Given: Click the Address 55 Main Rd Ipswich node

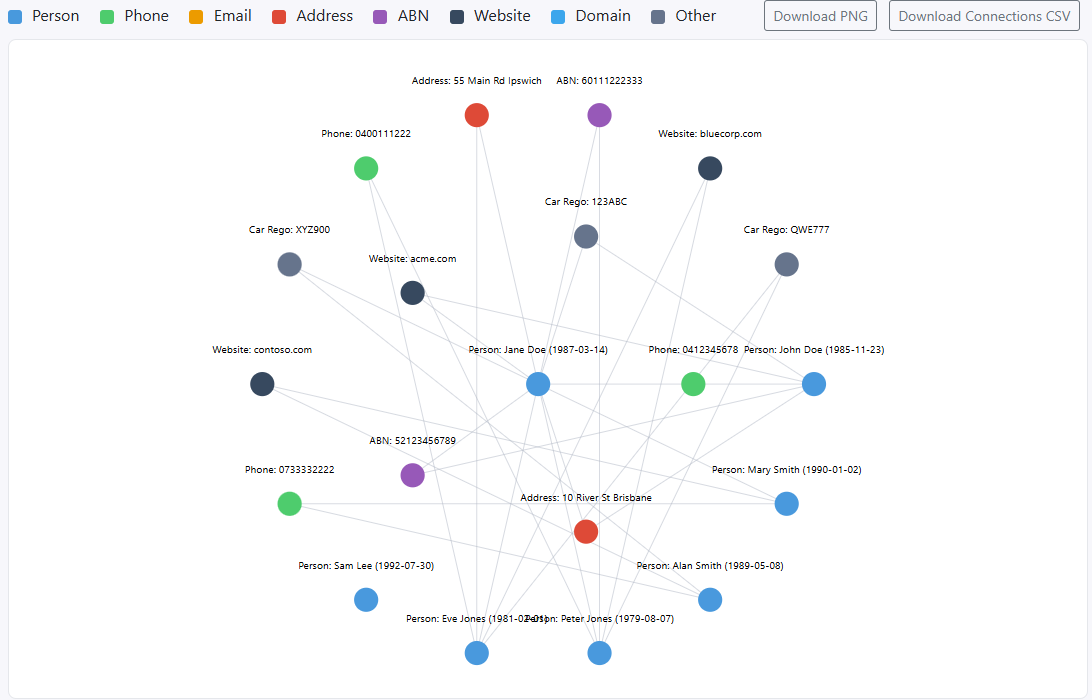Looking at the screenshot, I should tap(476, 114).
